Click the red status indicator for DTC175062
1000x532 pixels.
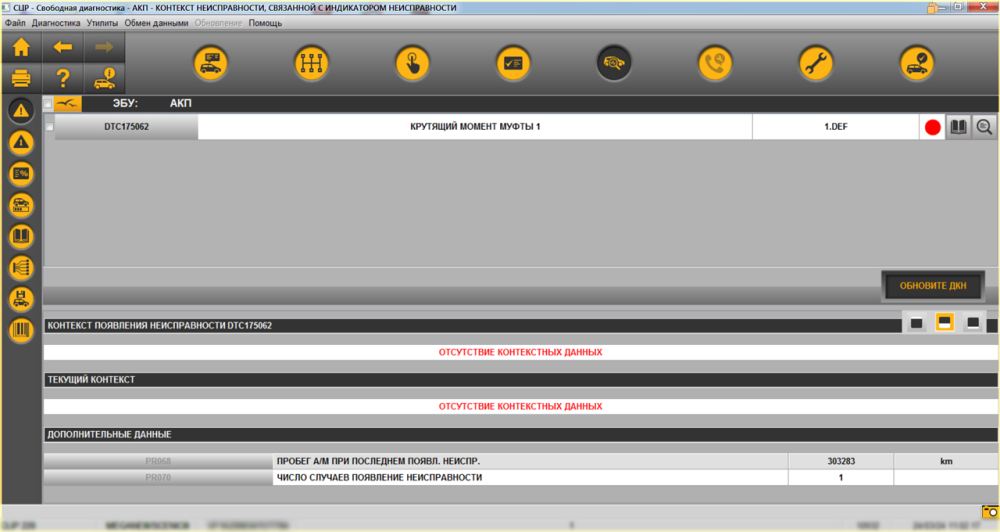pos(932,128)
